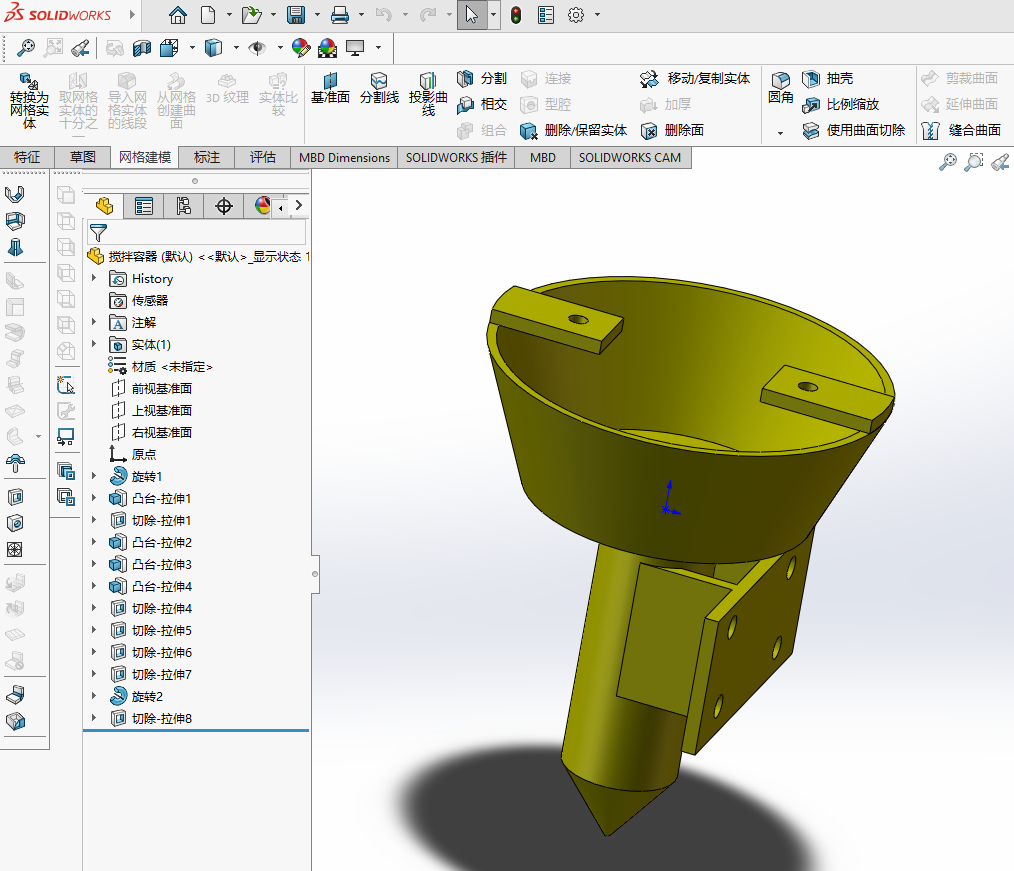Switch to the SOLIDWORKS CAM tab

point(630,157)
